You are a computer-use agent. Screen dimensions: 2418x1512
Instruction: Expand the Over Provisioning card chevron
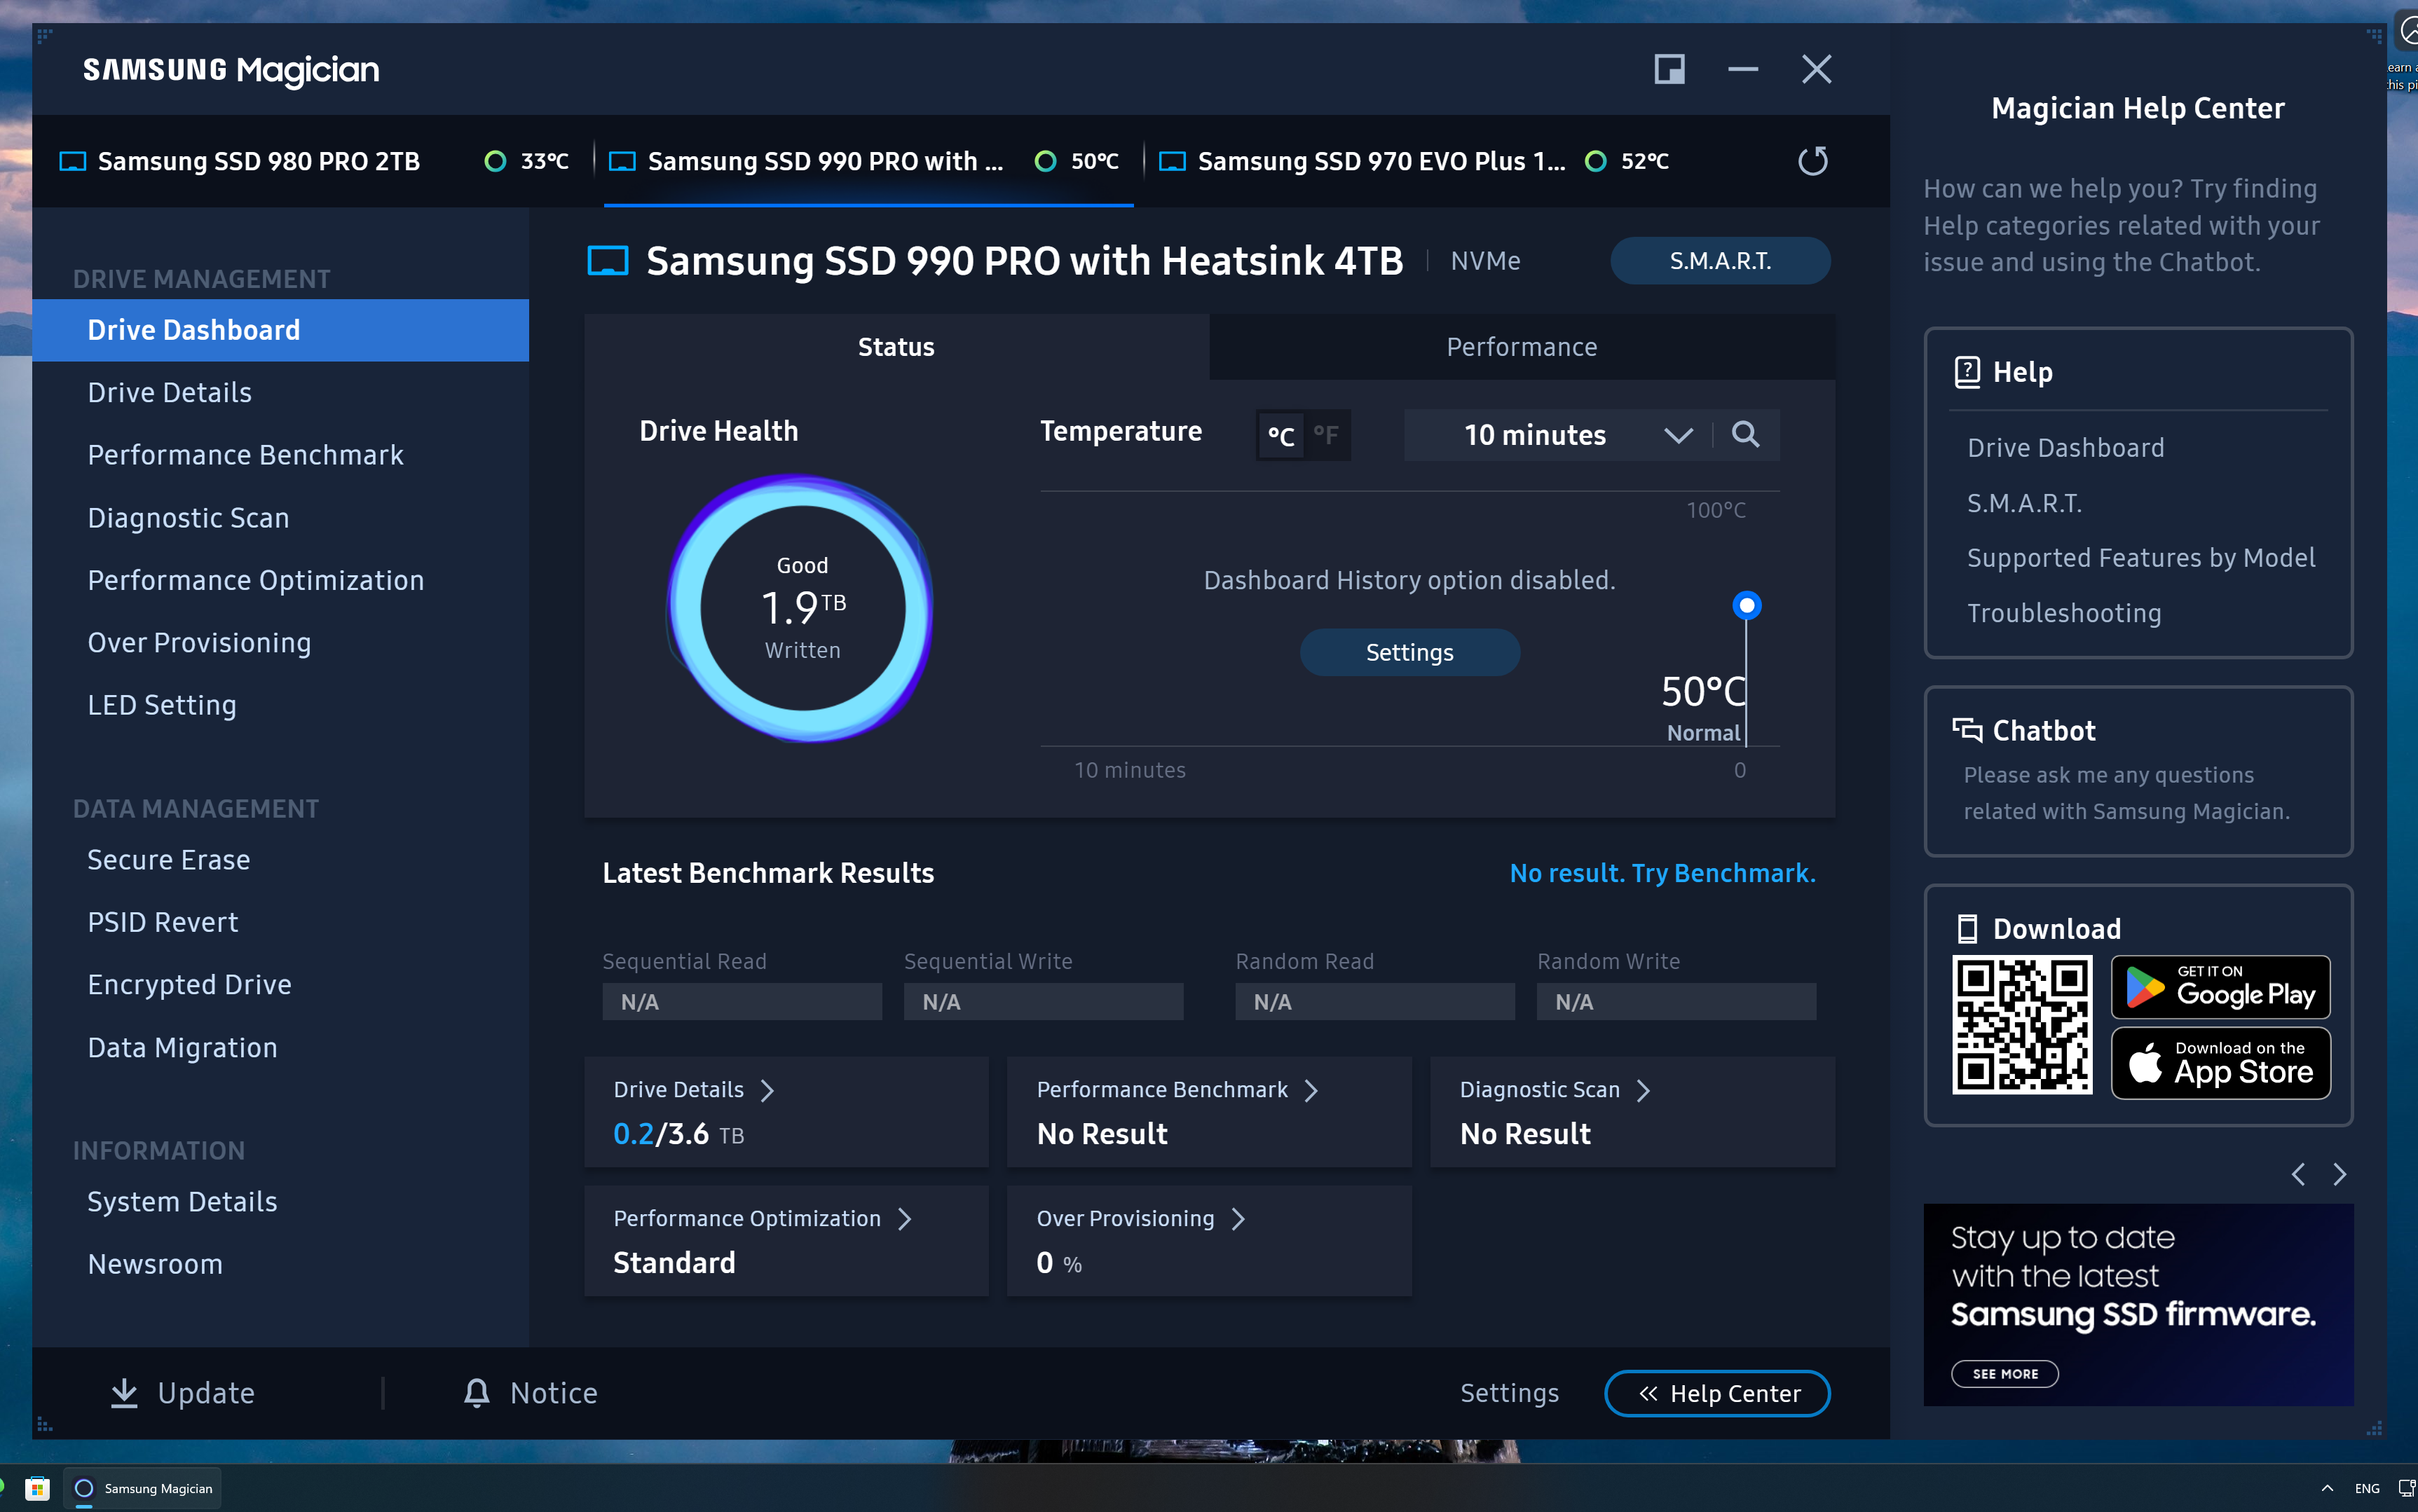click(1238, 1219)
